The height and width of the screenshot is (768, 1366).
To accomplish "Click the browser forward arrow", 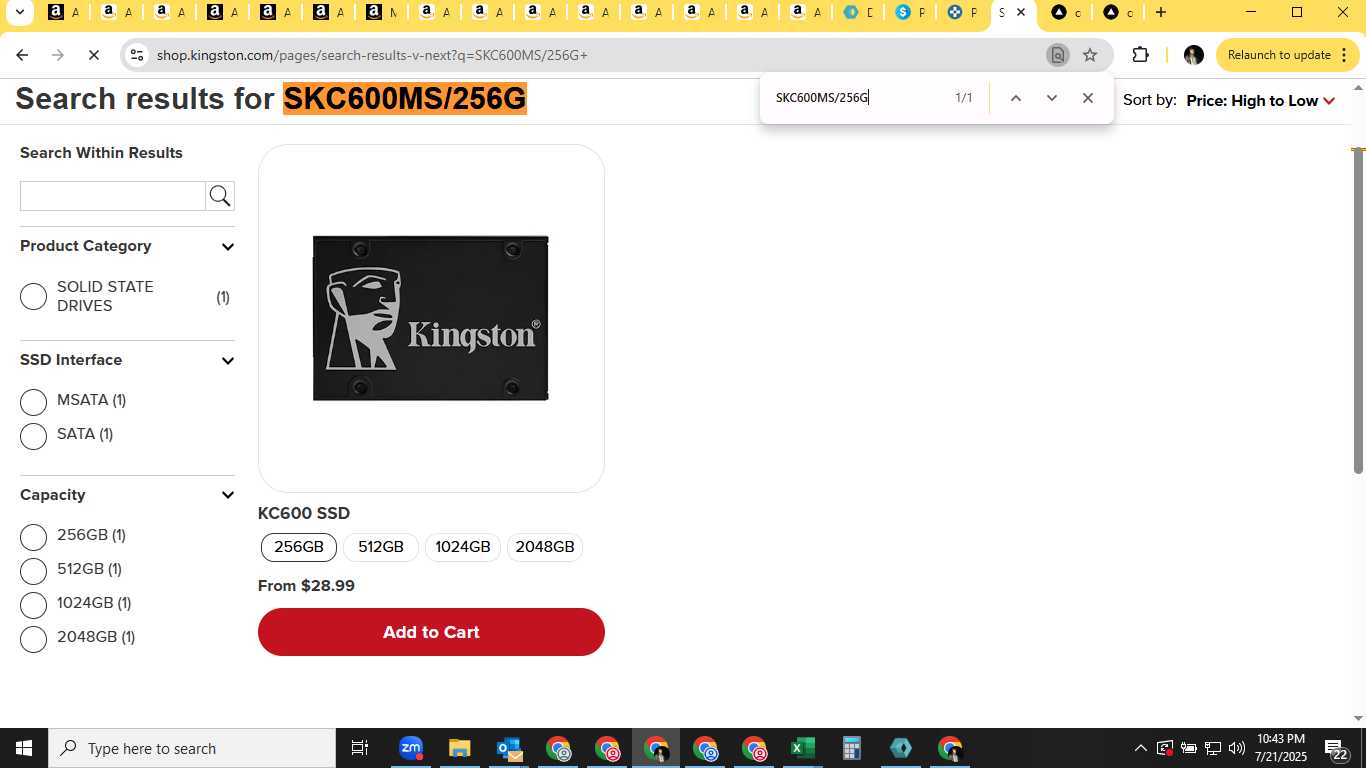I will coord(58,55).
